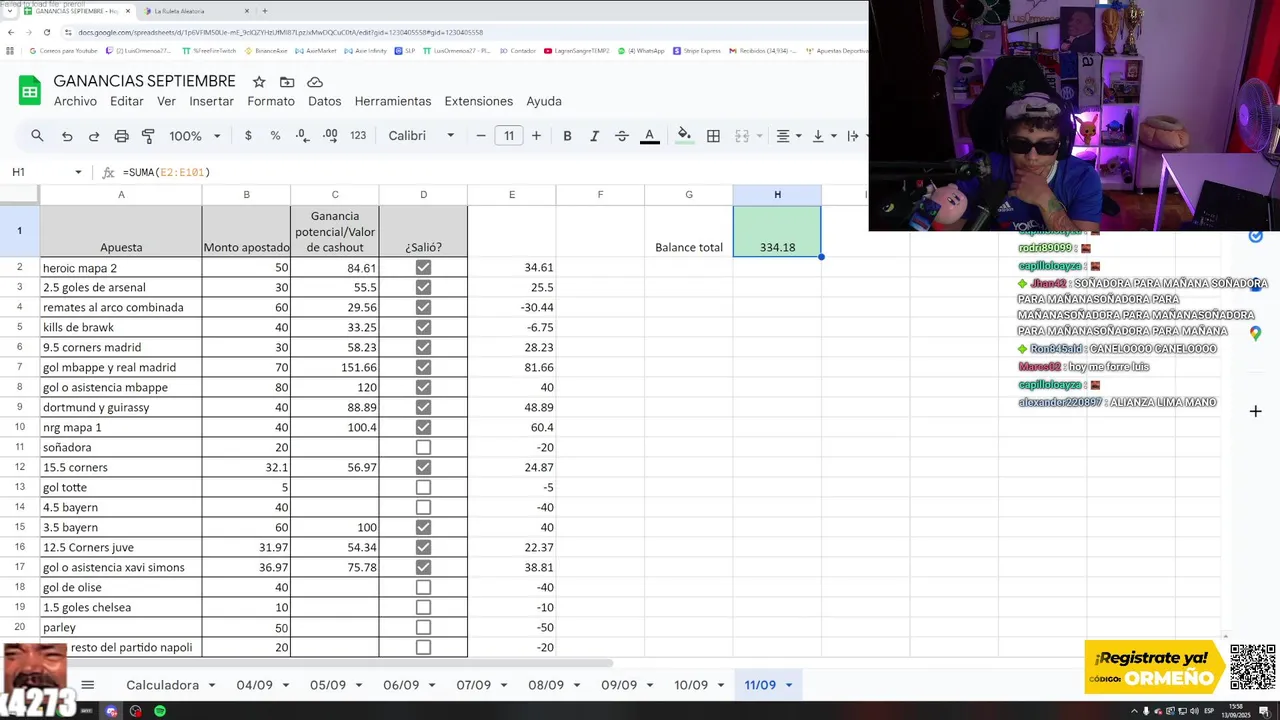Select the paint format tool
This screenshot has height=720, width=1280.
pos(148,136)
